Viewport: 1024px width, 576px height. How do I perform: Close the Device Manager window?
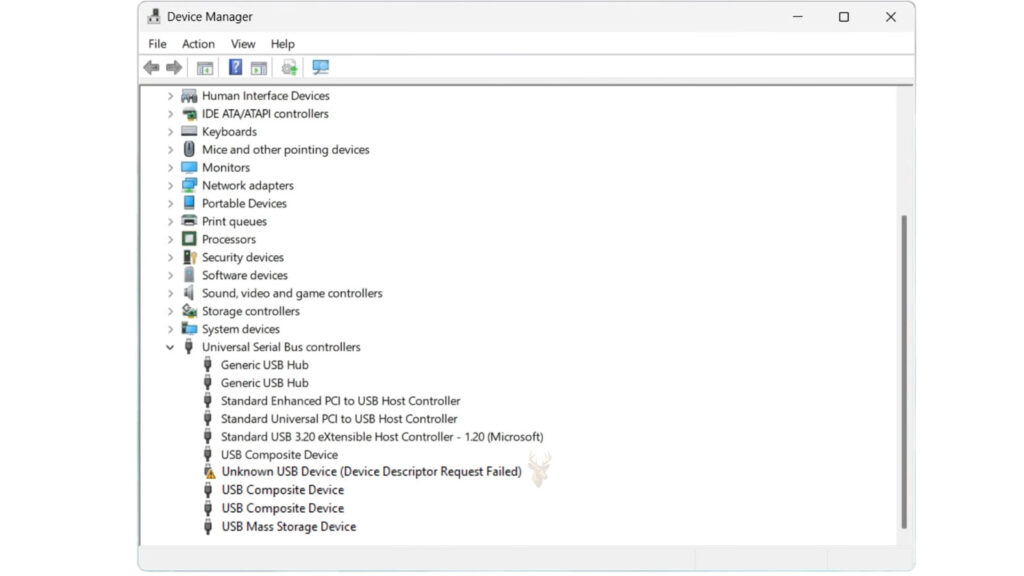pos(891,17)
